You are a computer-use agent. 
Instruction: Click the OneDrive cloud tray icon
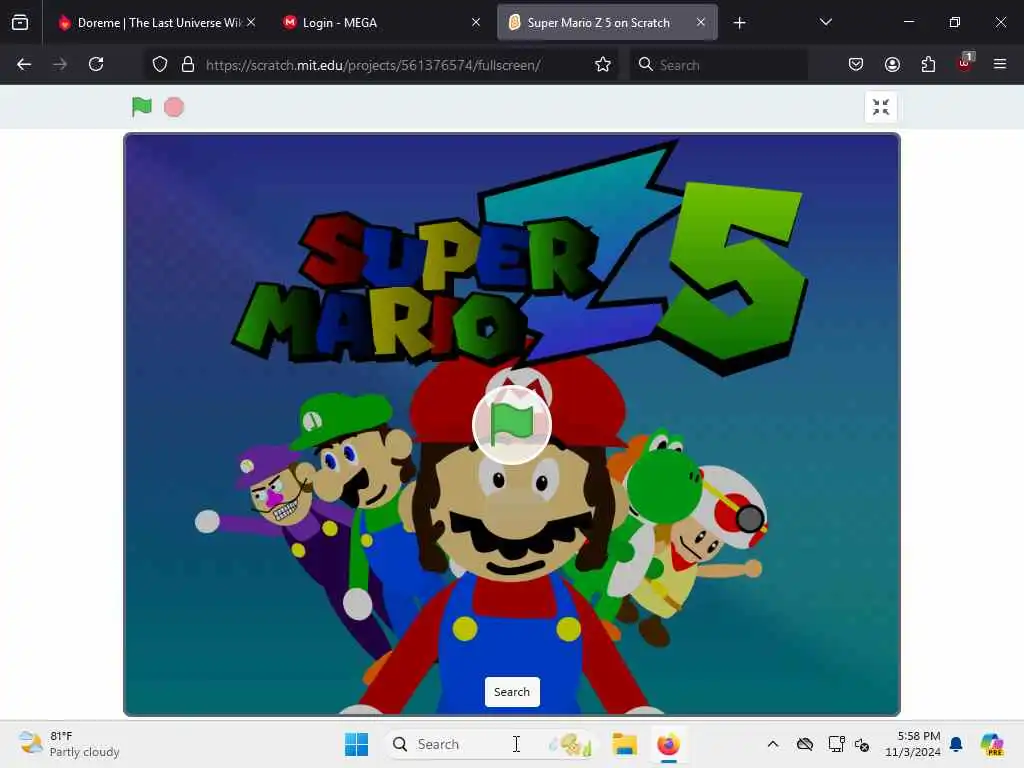(x=805, y=744)
